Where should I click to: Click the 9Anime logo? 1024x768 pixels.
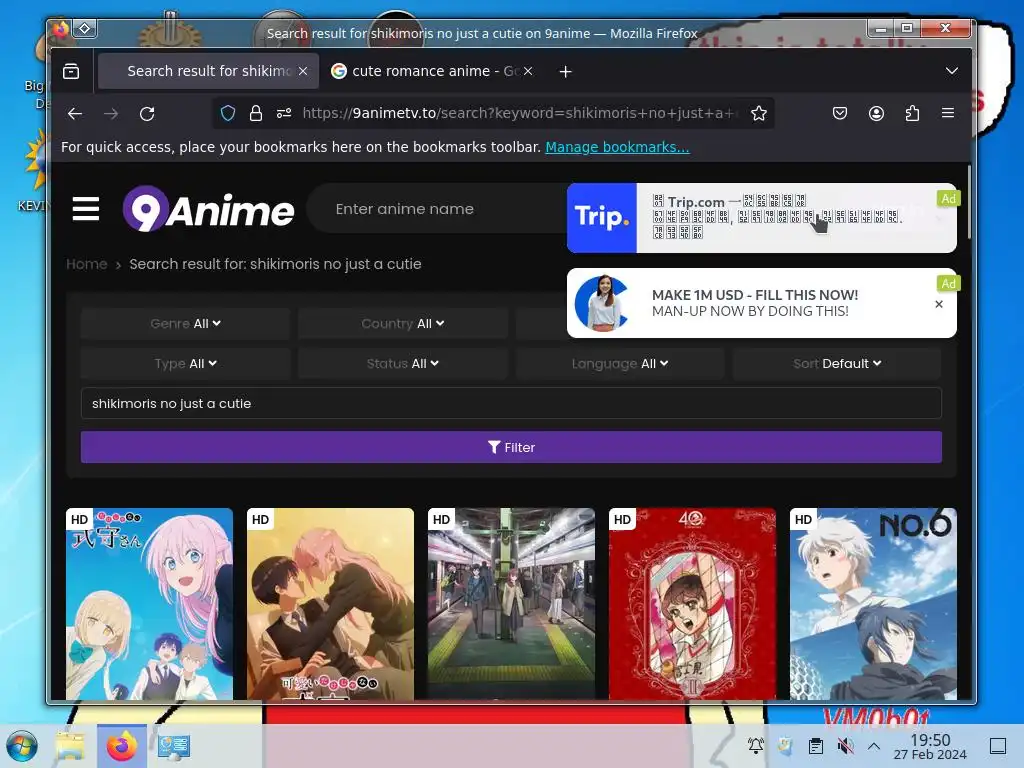(x=208, y=209)
